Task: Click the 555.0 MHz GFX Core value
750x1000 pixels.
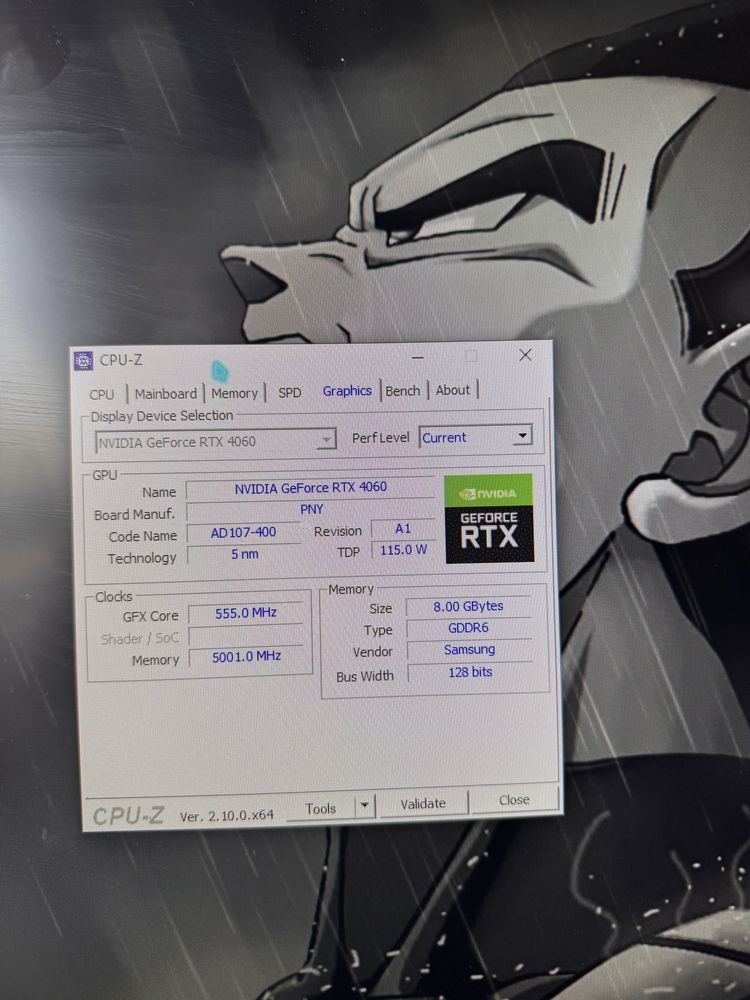Action: tap(246, 614)
